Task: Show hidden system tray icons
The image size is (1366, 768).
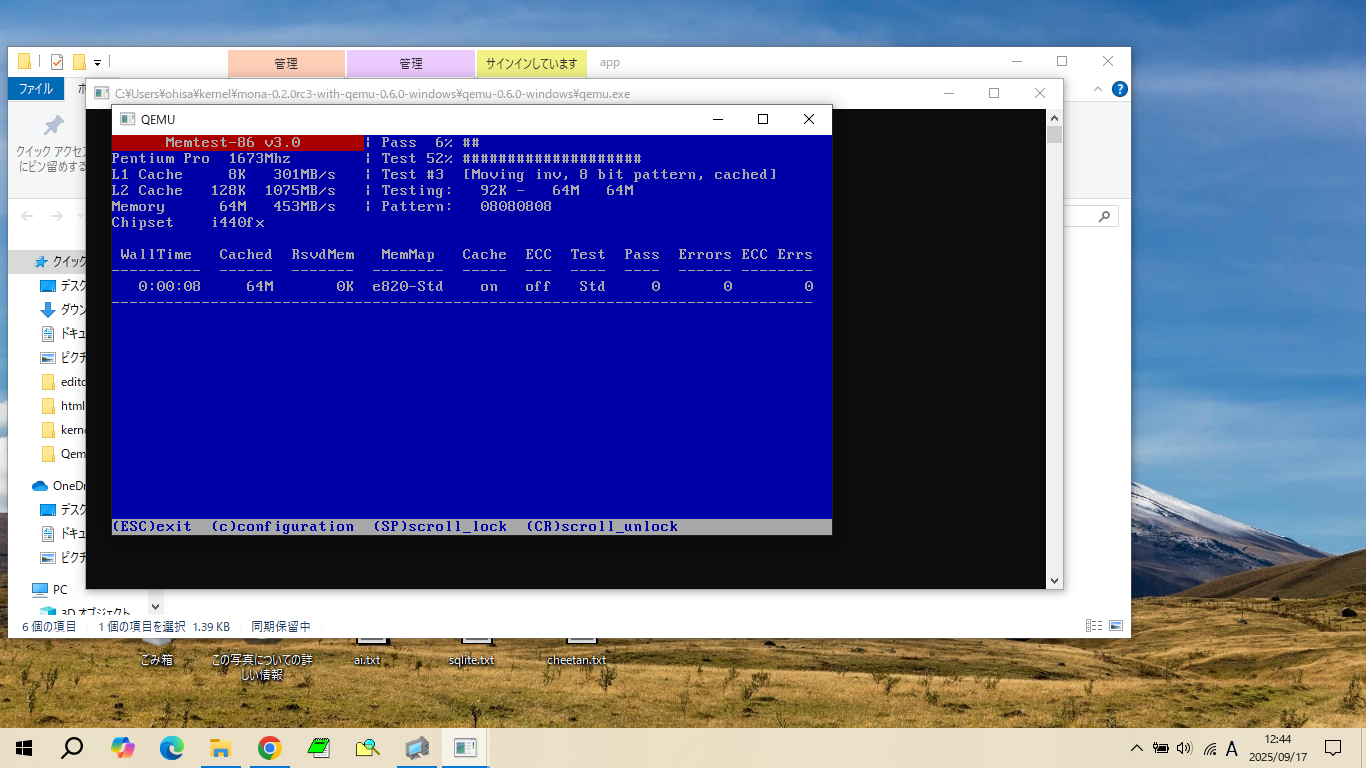Action: pyautogui.click(x=1137, y=748)
